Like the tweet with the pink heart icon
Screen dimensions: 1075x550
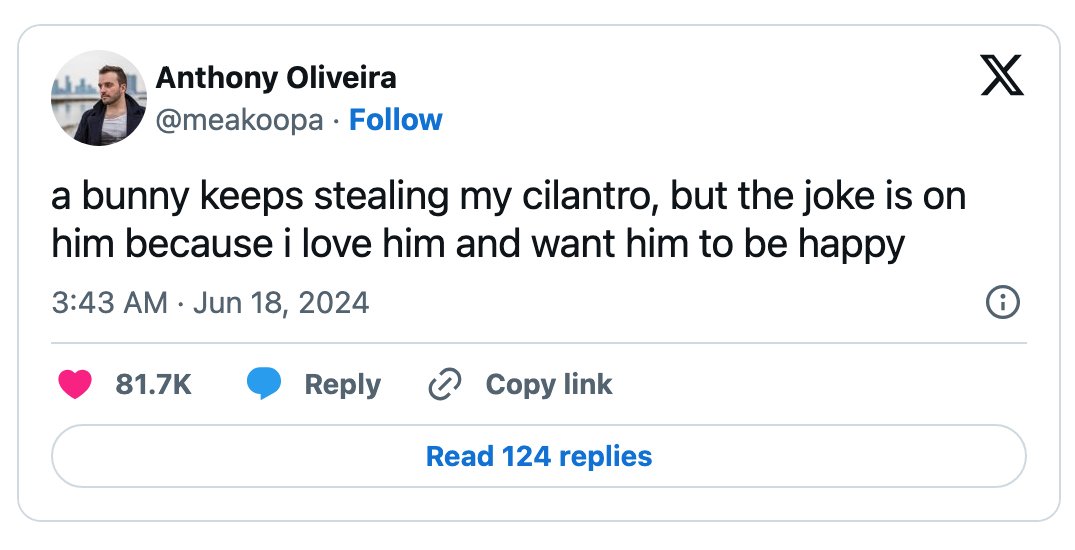75,384
